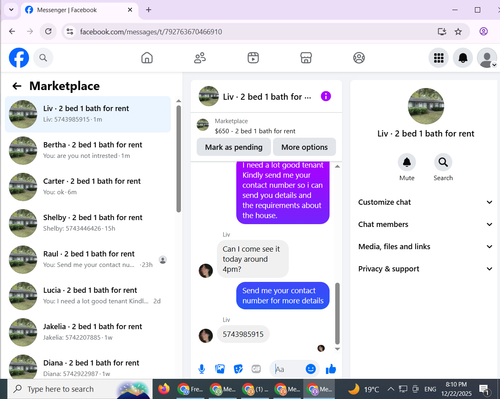Select the Messenger | Facebook browser tab
The width and height of the screenshot is (500, 399).
click(x=80, y=10)
